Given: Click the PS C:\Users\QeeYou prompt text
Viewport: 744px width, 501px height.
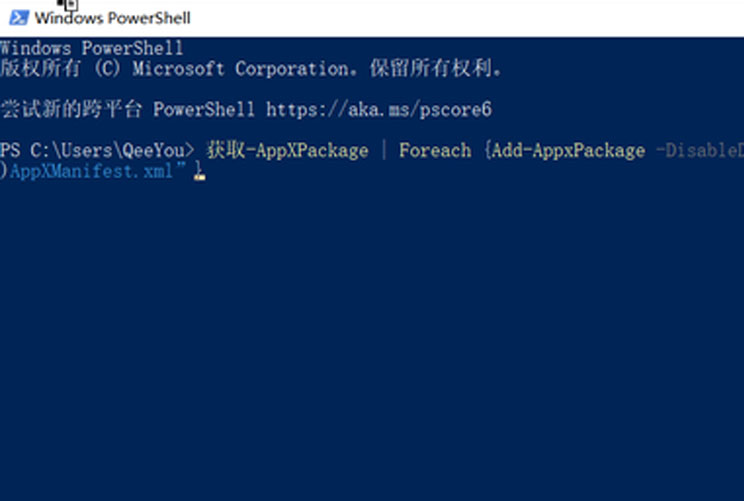Looking at the screenshot, I should (97, 150).
